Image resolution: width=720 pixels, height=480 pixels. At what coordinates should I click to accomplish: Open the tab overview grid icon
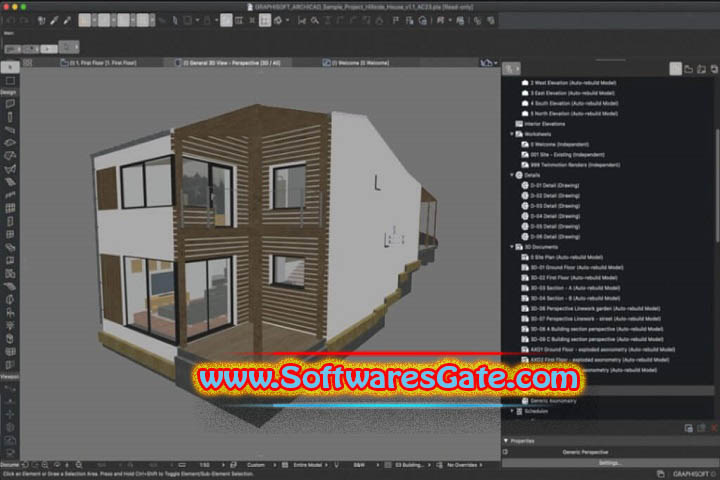[28, 62]
